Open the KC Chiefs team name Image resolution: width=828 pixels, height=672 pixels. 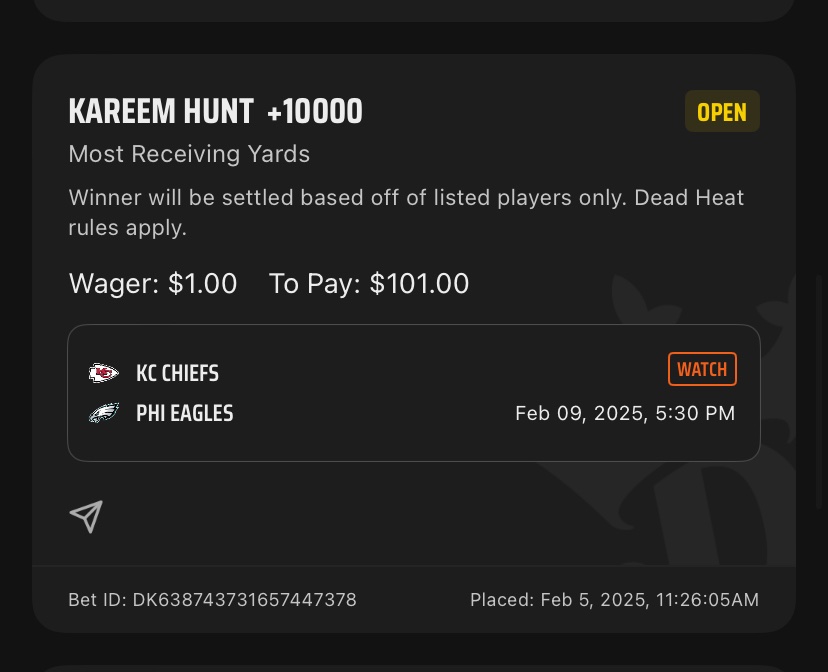[177, 373]
